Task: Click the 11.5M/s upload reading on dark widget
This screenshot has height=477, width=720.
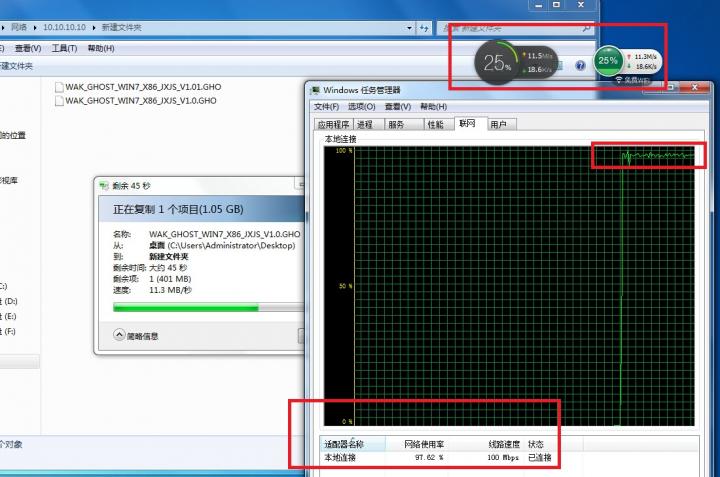Action: click(539, 56)
